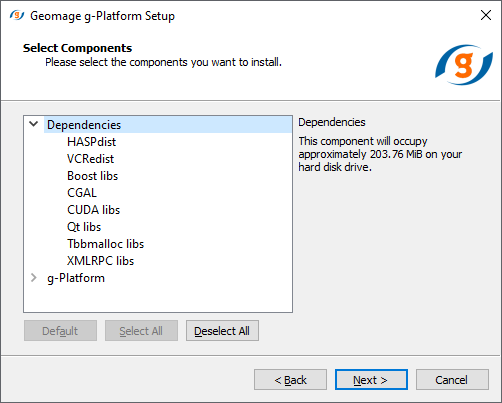Collapse the Dependencies tree node
This screenshot has width=502, height=403.
[34, 124]
